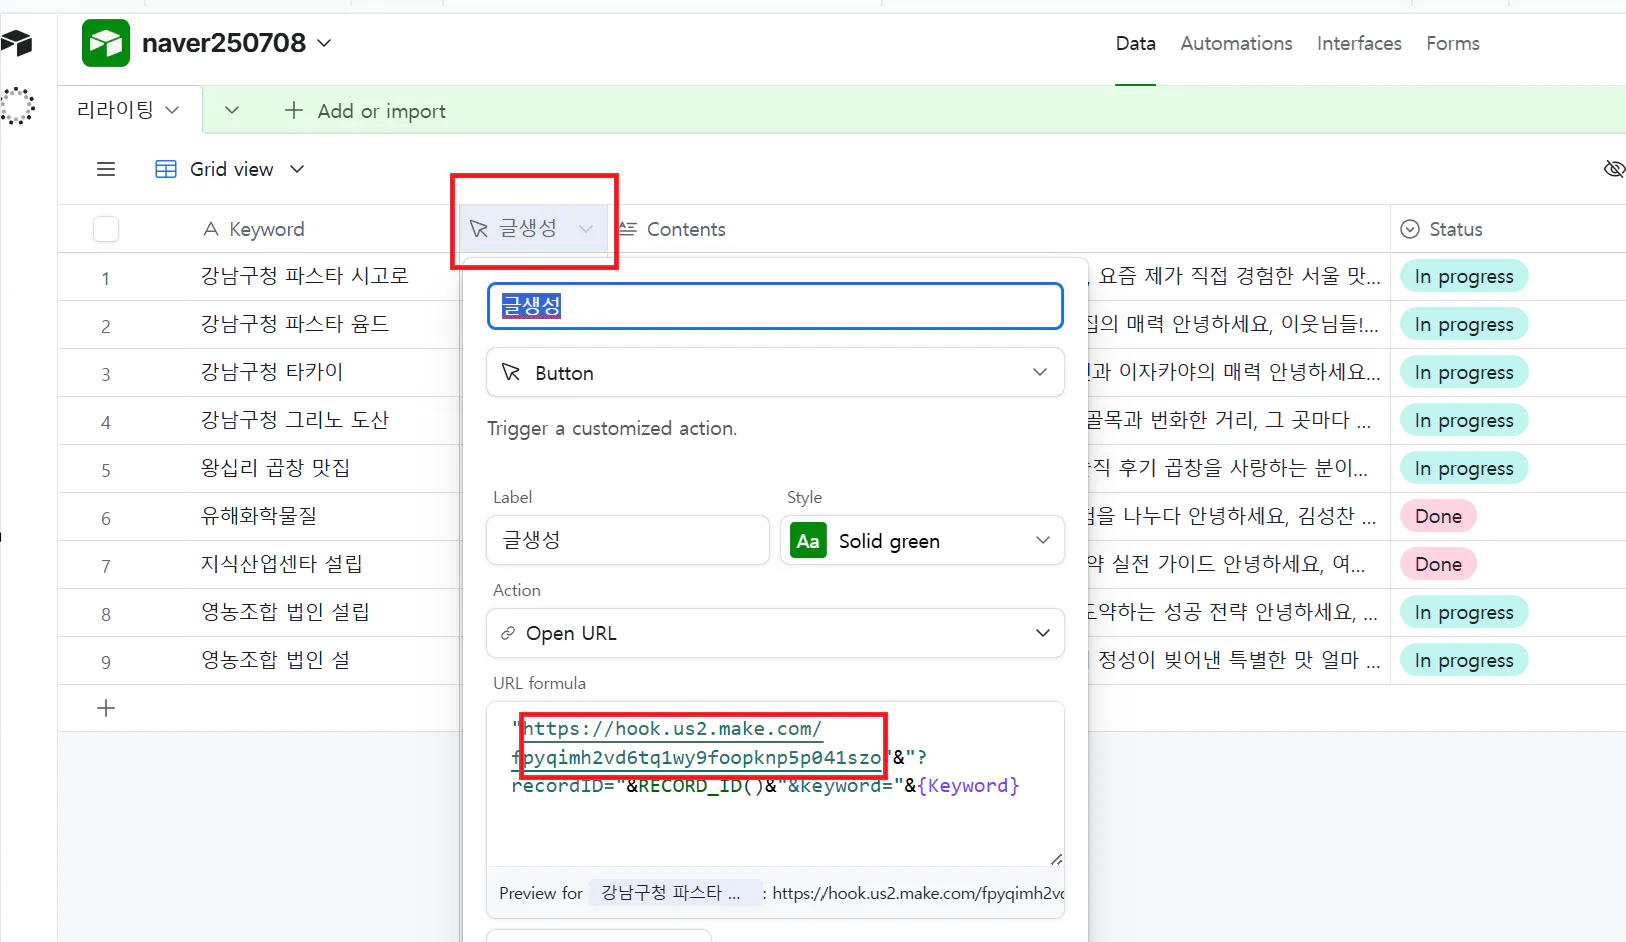Viewport: 1626px width, 942px height.
Task: Click the Airtable home logo in sidebar
Action: (17, 43)
